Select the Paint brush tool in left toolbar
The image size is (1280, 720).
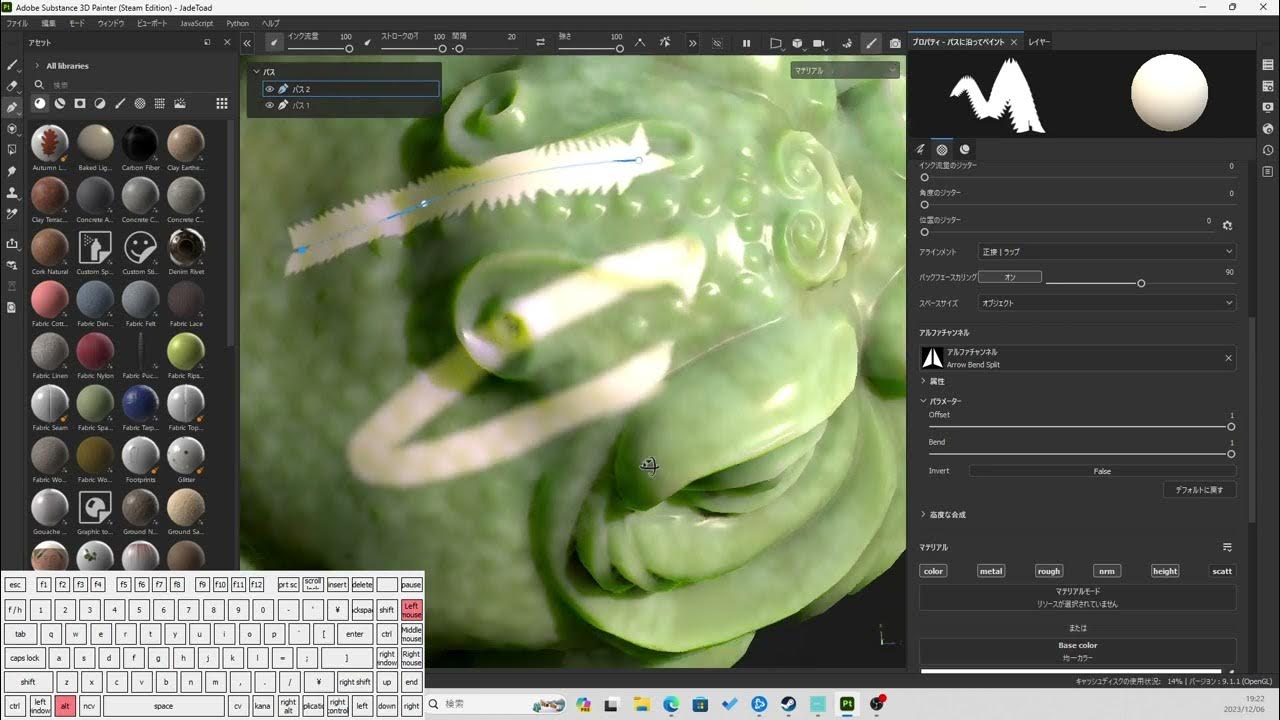(12, 65)
